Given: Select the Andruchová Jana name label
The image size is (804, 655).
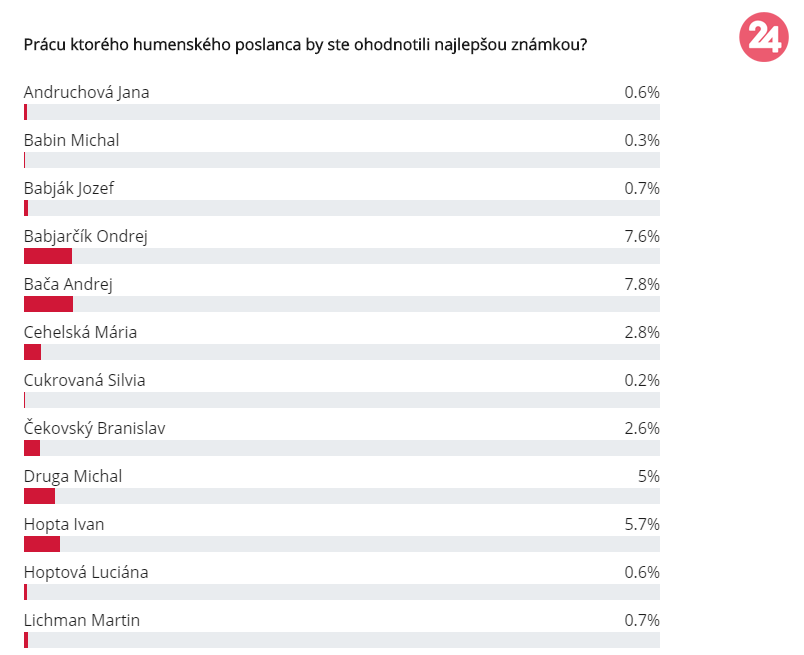Looking at the screenshot, I should 86,92.
